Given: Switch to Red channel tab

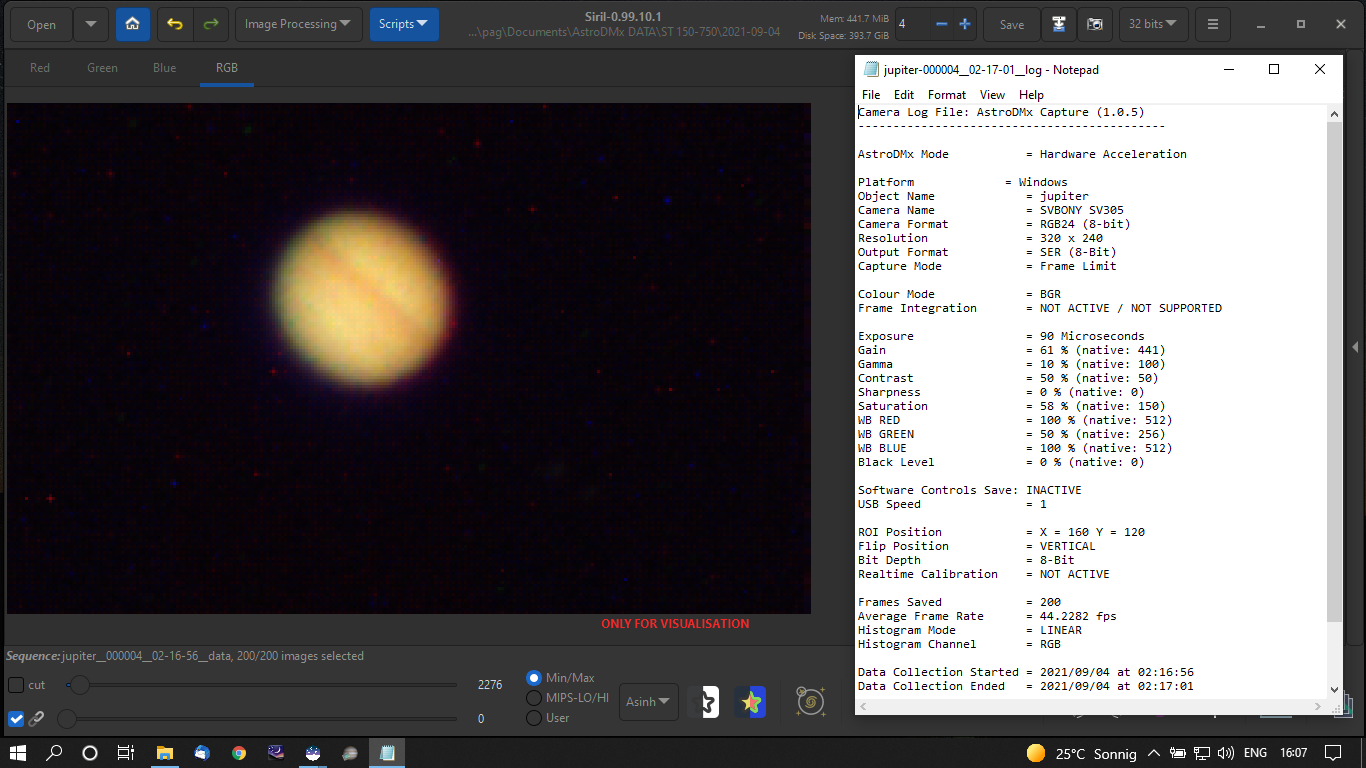Looking at the screenshot, I should tap(40, 68).
